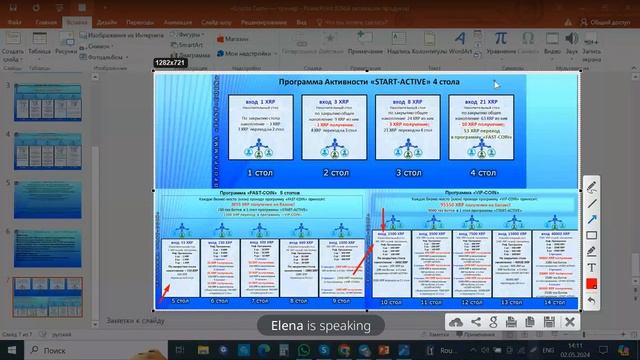Click the Заметки к слайду notes area
The height and width of the screenshot is (360, 640).
[136, 321]
